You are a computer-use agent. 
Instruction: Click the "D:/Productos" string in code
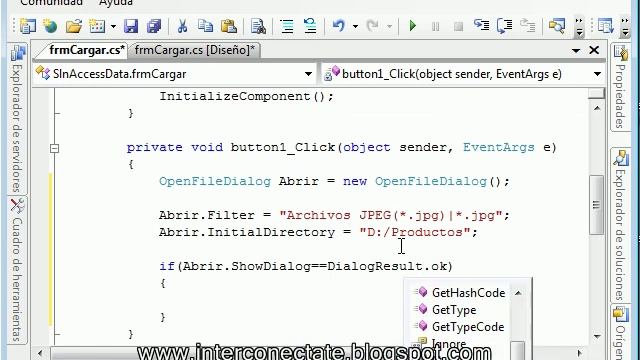[x=415, y=232]
